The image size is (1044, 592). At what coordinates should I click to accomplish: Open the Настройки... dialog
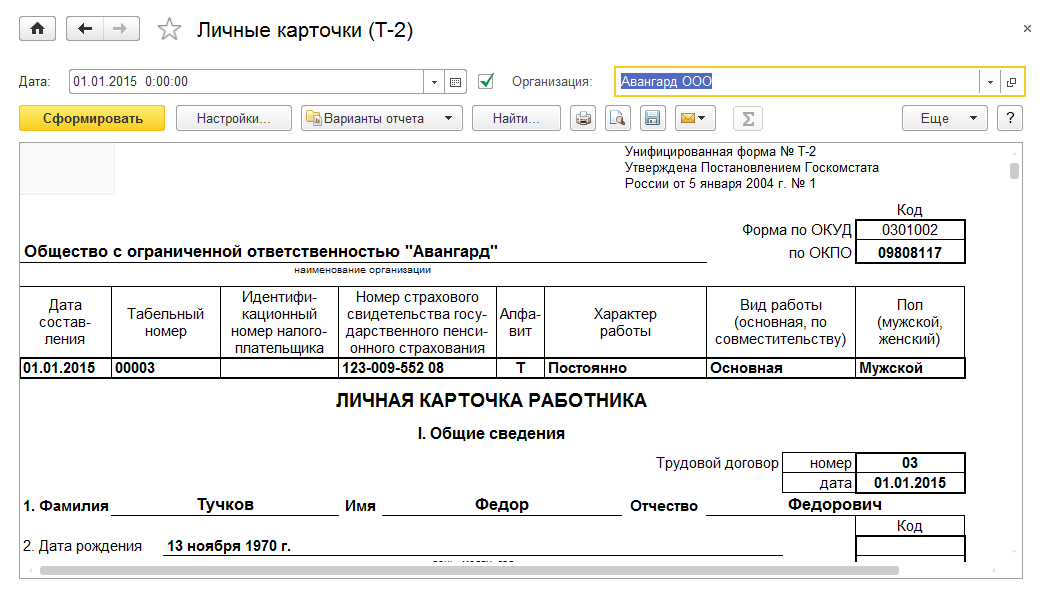tap(234, 119)
